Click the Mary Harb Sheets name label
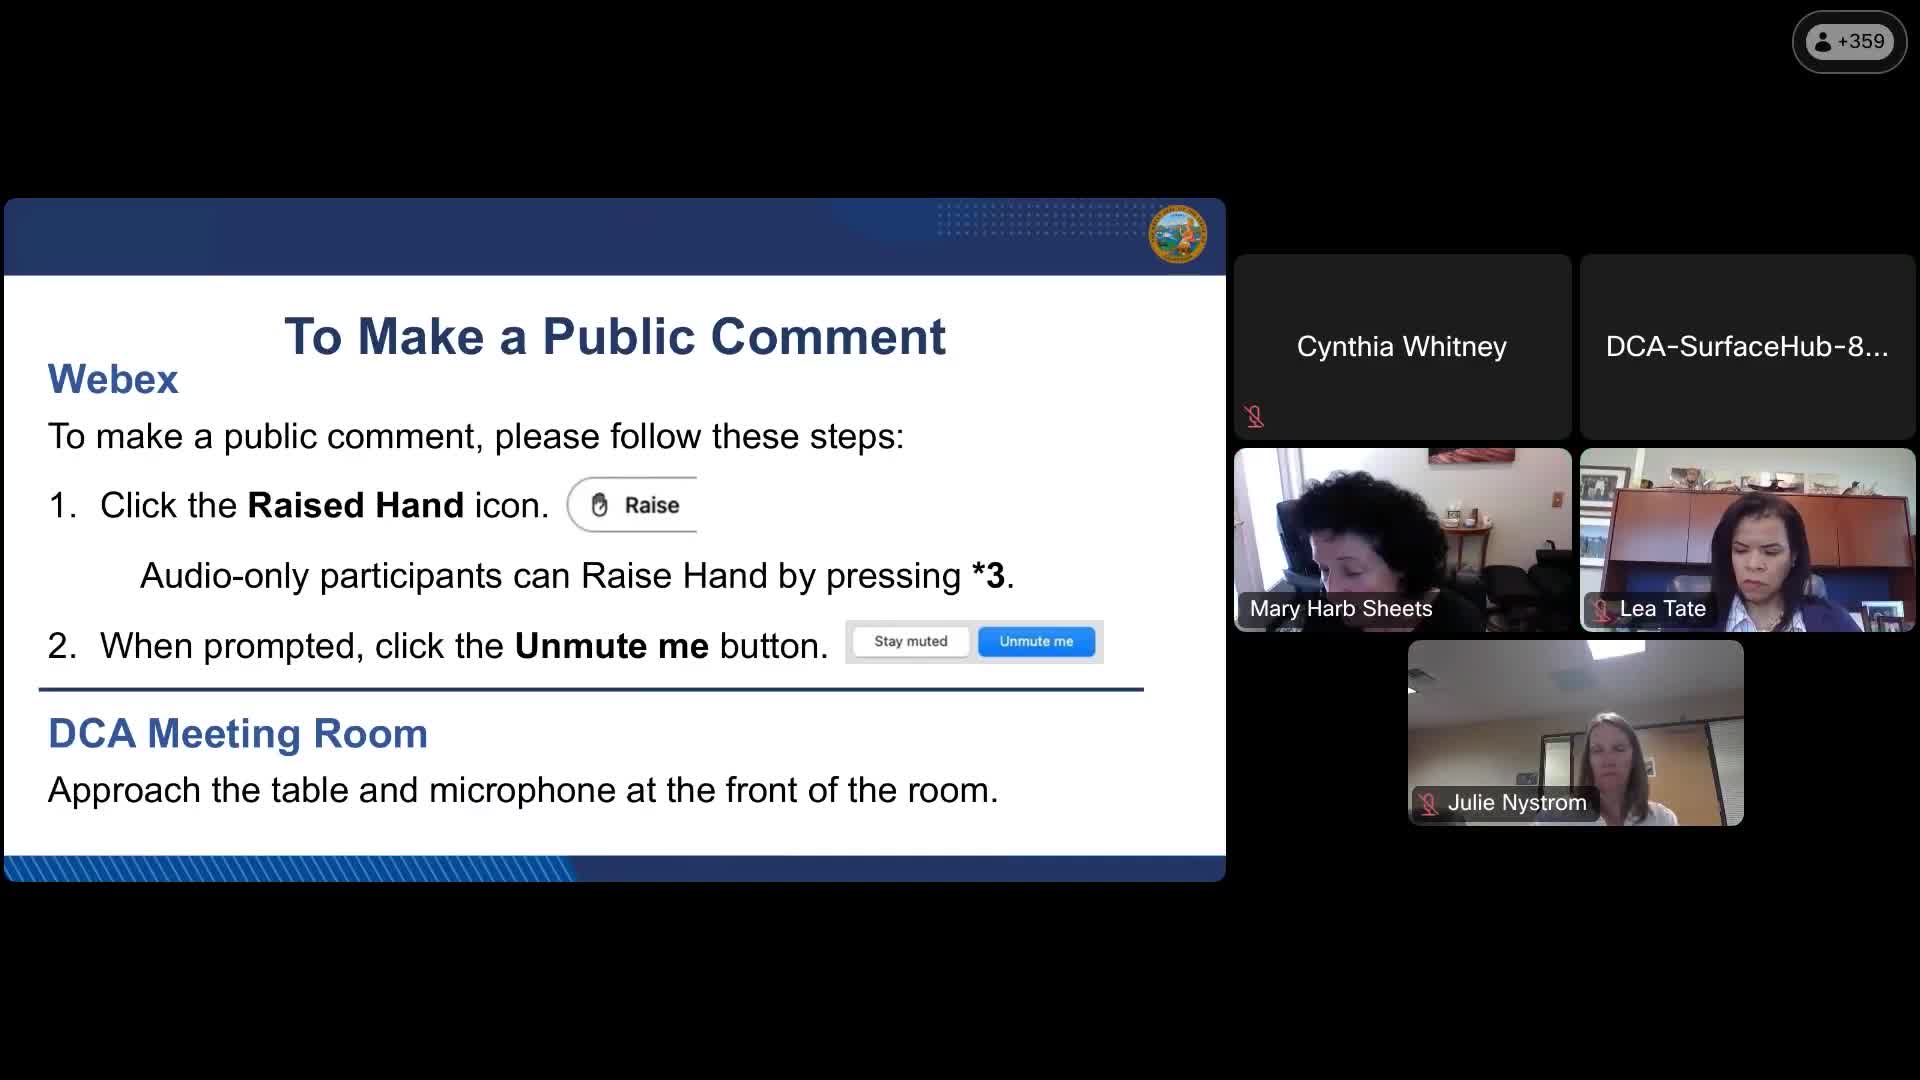This screenshot has height=1080, width=1920. coord(1340,609)
